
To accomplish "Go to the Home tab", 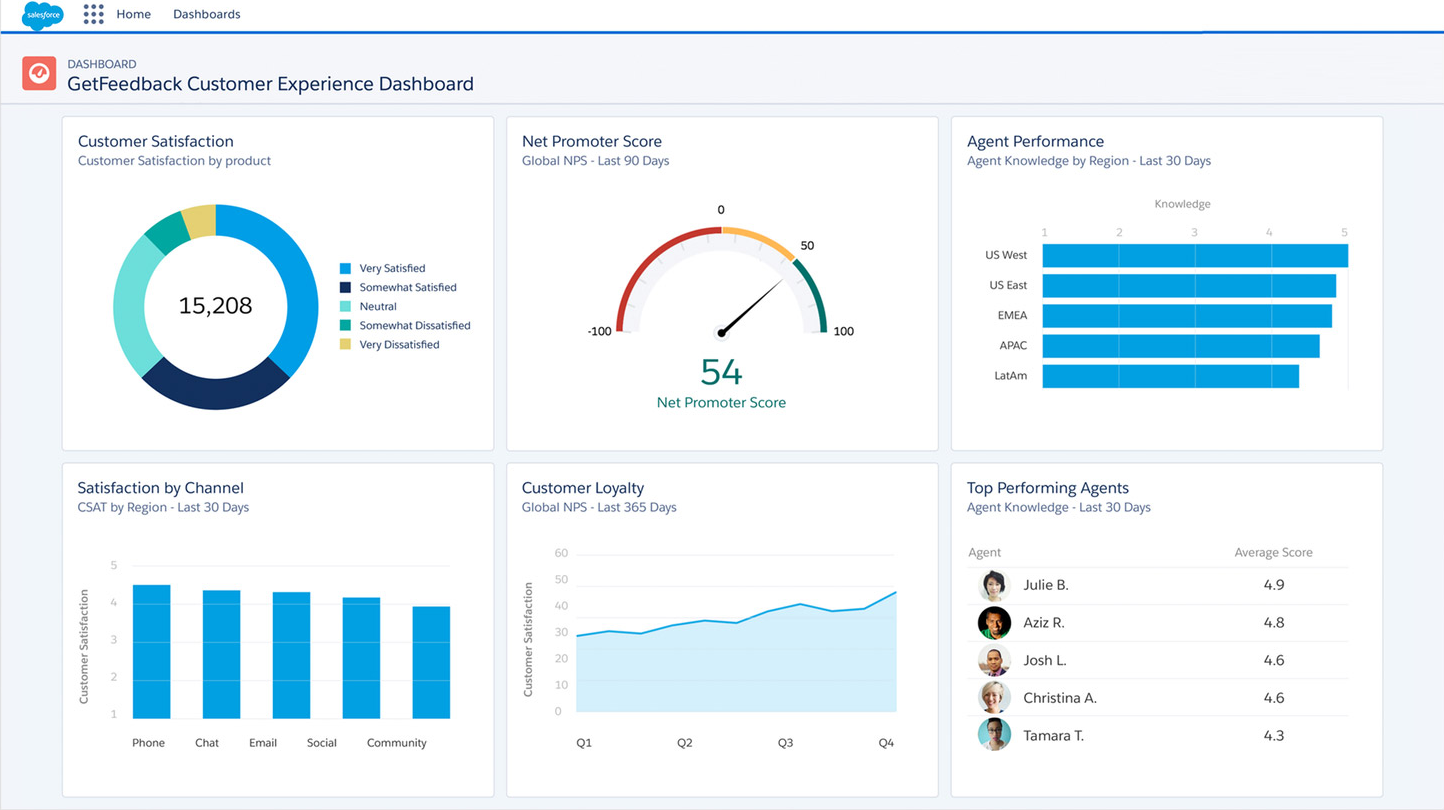I will click(134, 14).
